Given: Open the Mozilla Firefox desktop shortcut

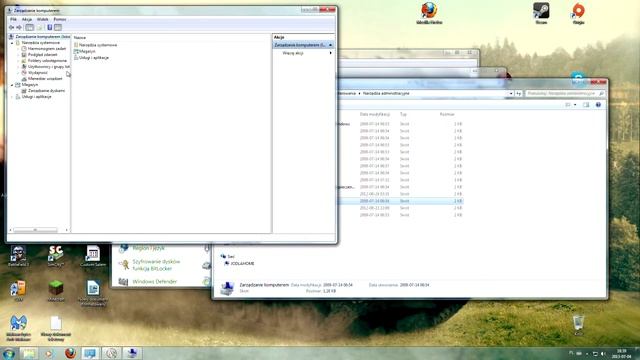Looking at the screenshot, I should pyautogui.click(x=429, y=13).
